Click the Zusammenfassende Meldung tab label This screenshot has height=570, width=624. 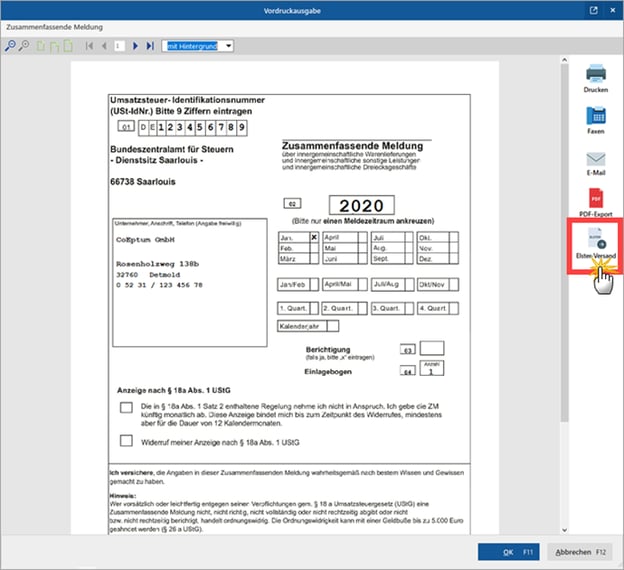(x=52, y=28)
